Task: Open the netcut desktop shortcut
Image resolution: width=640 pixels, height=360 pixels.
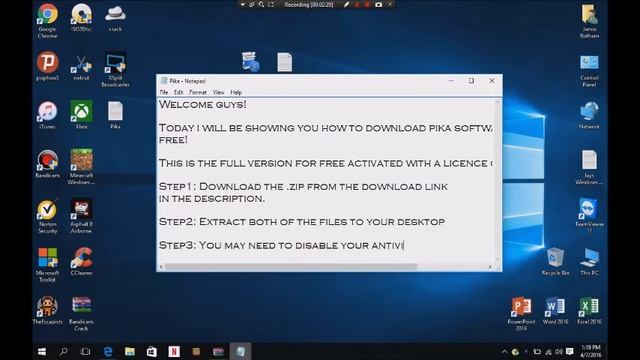Action: [x=81, y=66]
